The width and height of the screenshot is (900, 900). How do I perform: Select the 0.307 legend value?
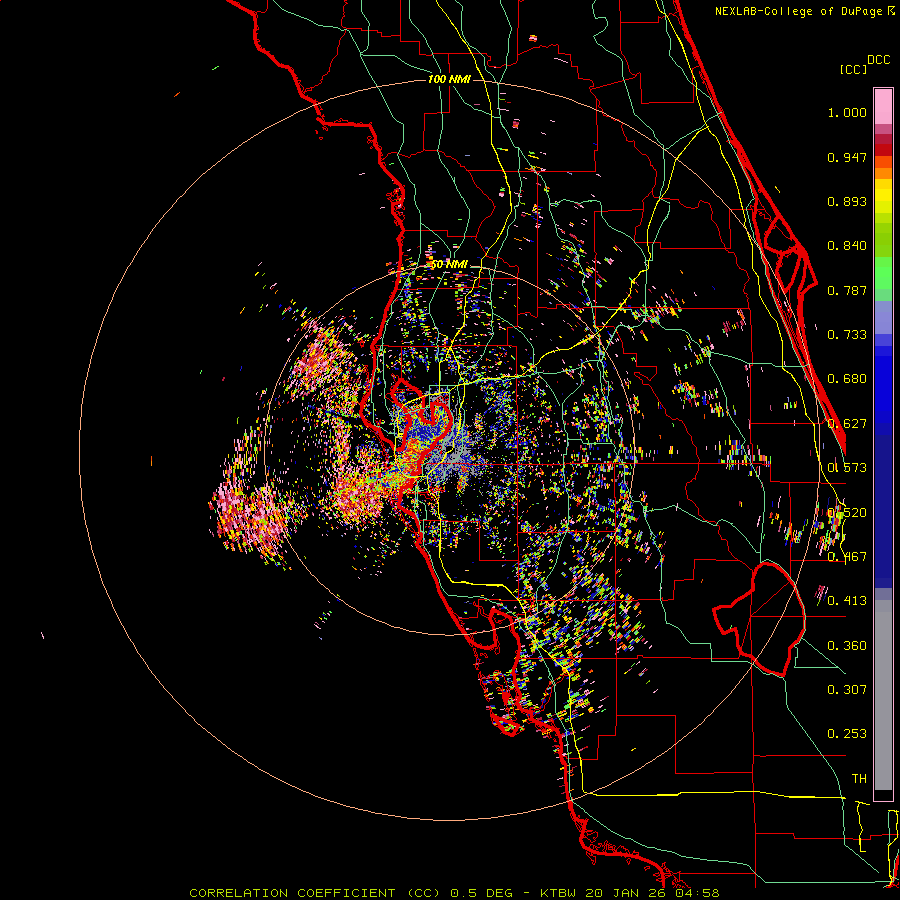[x=847, y=690]
